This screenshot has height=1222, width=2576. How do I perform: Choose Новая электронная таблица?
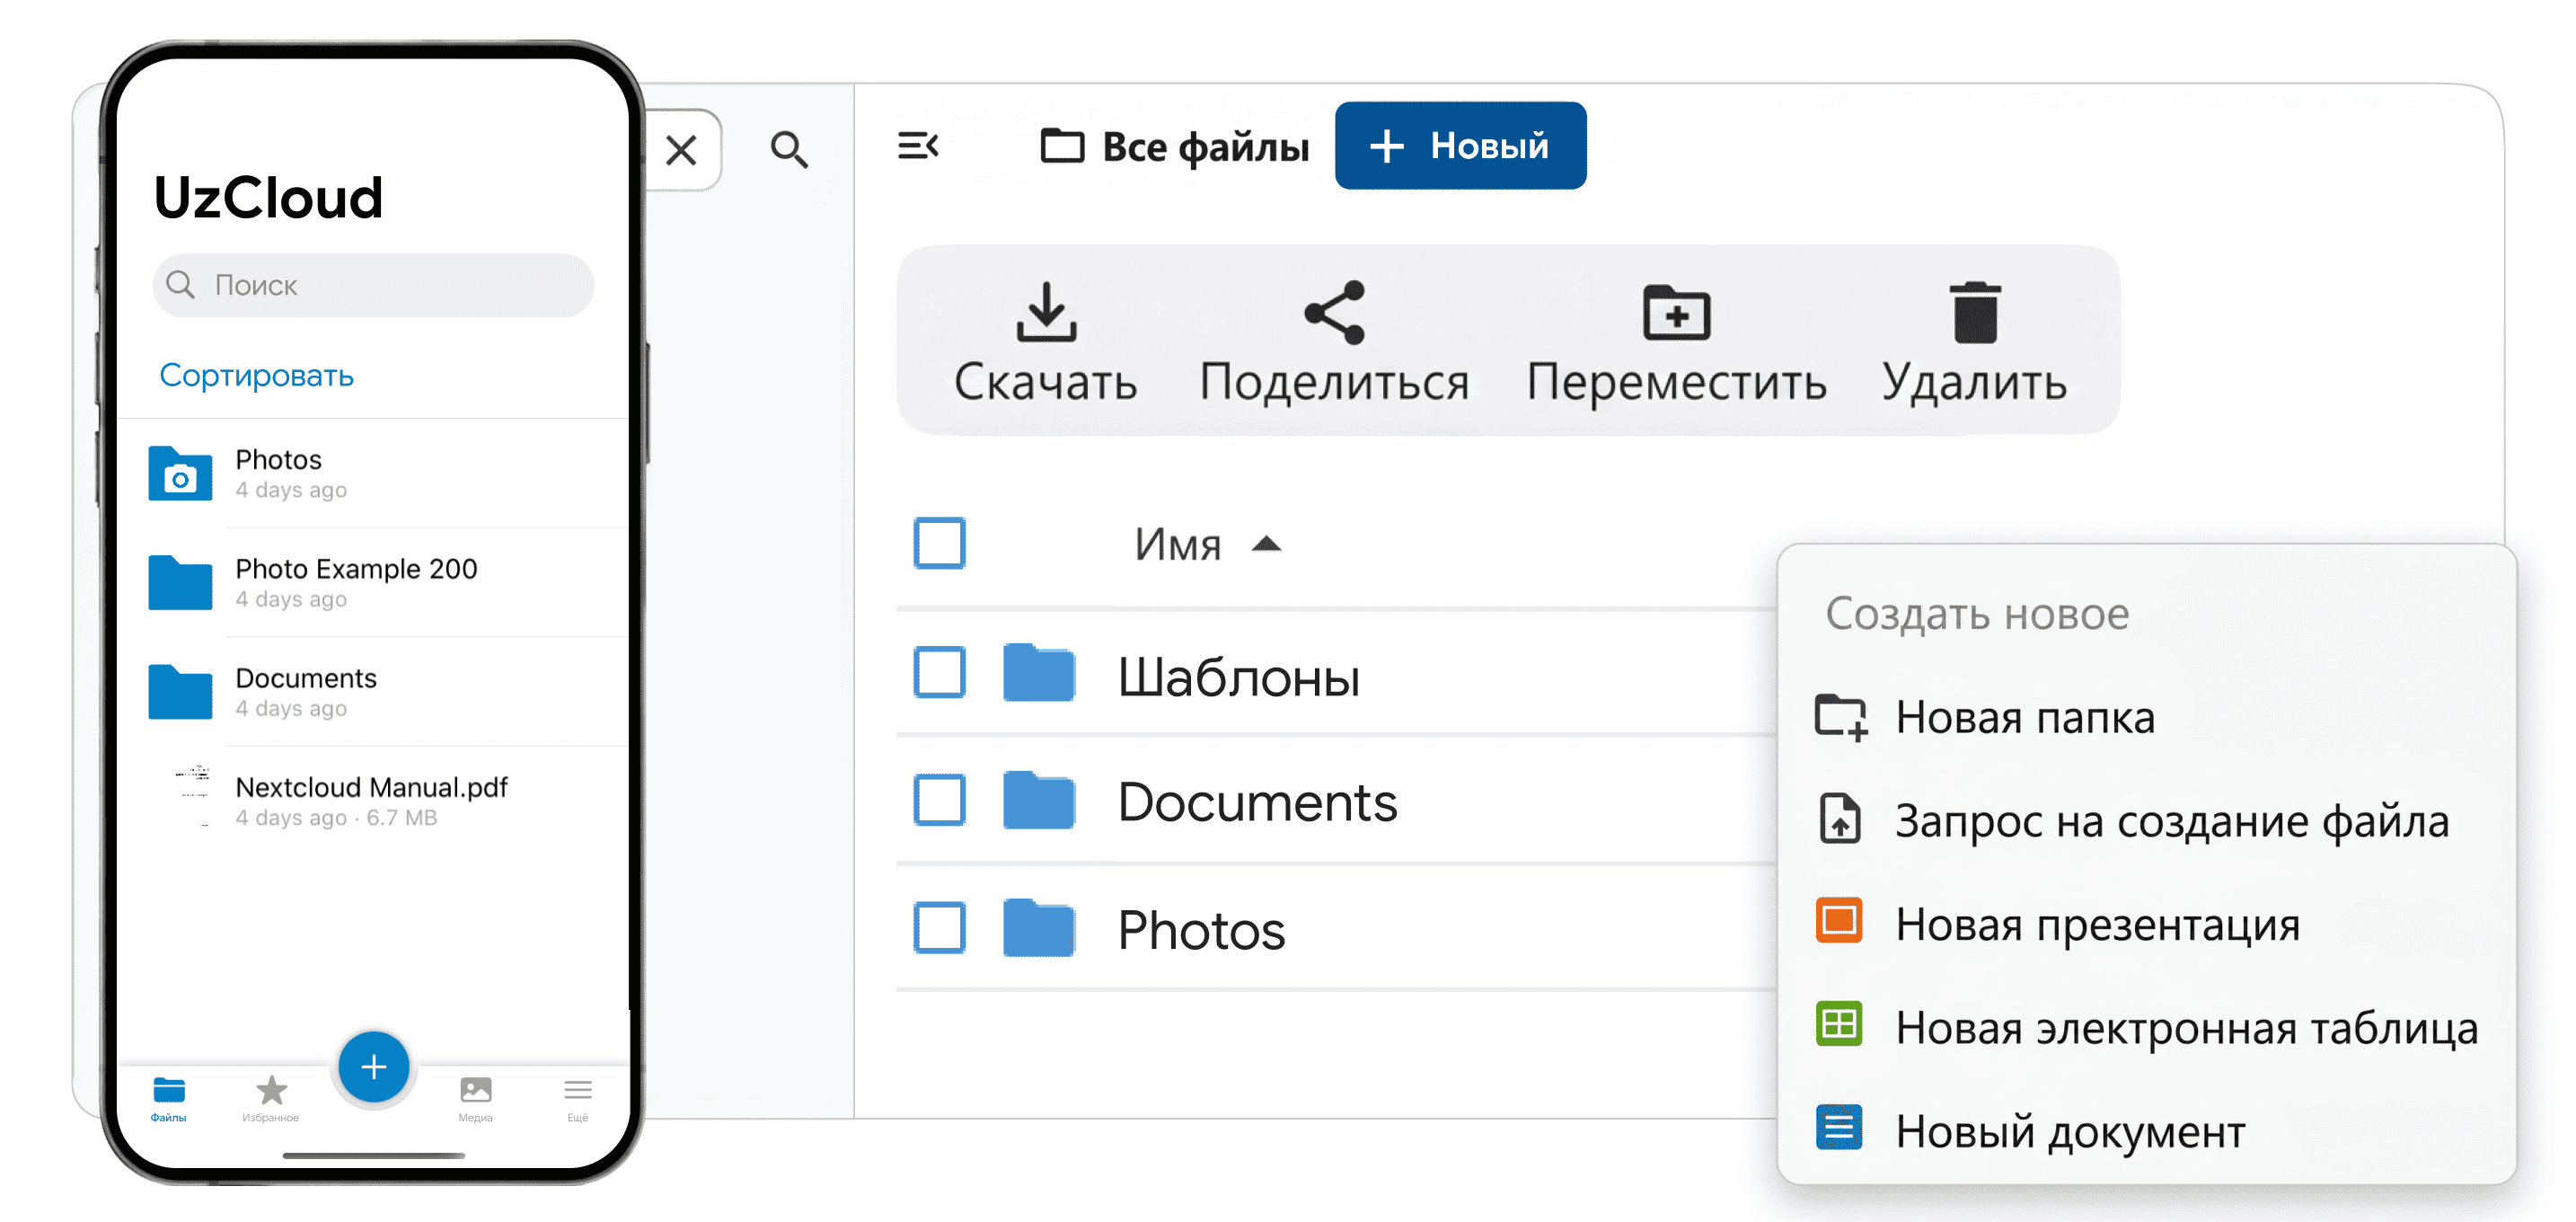[2145, 1028]
